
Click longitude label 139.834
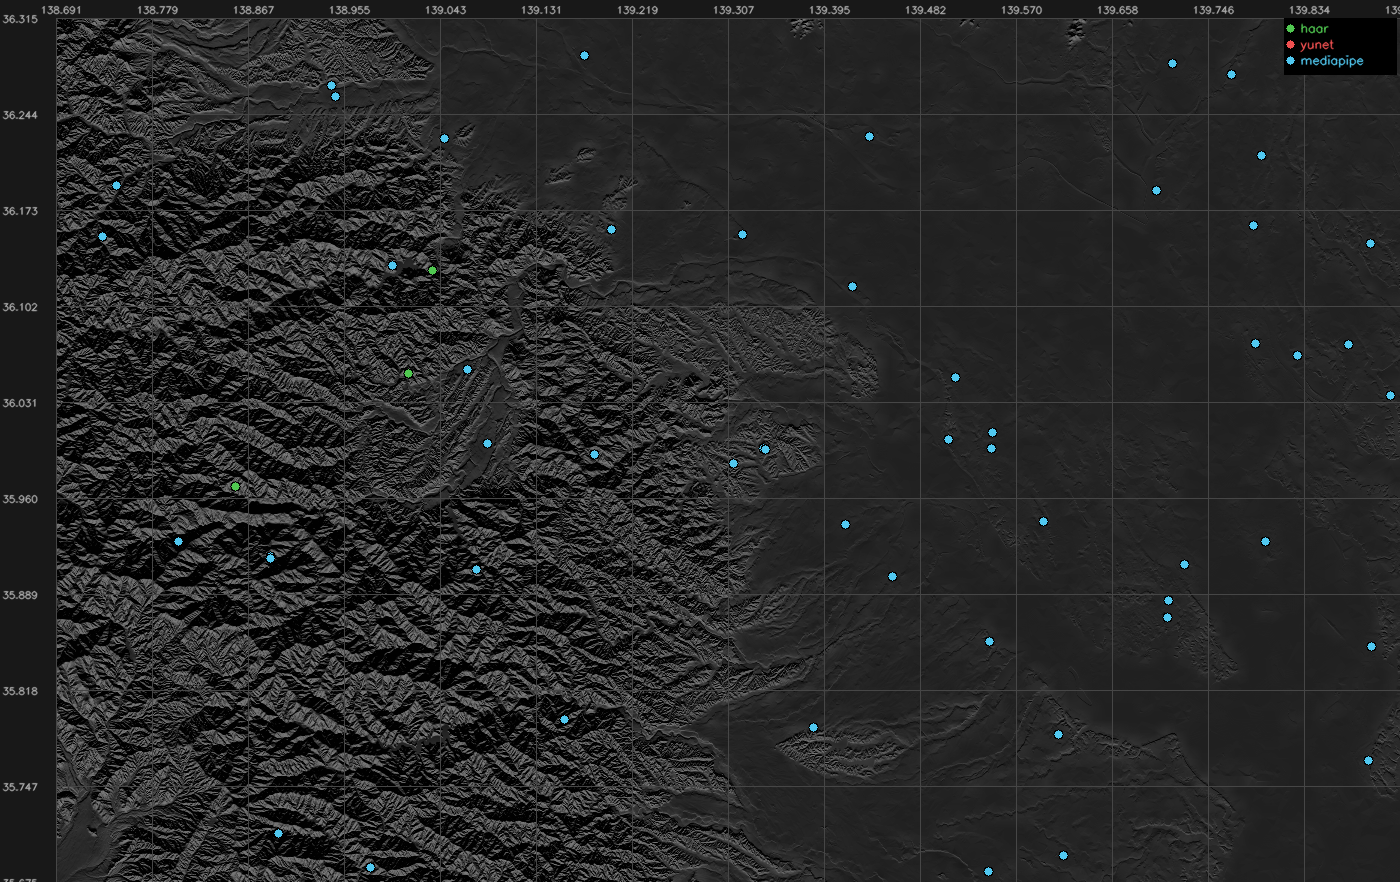1309,10
